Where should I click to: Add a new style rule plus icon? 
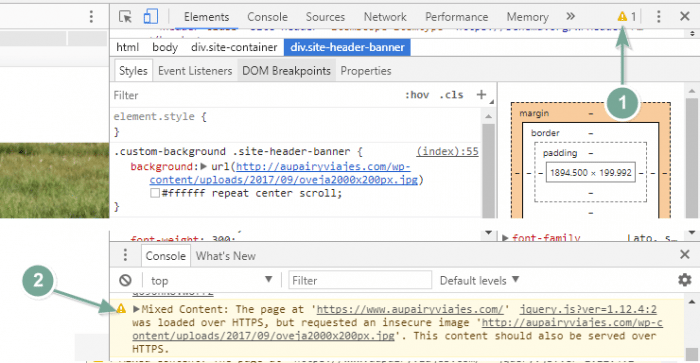click(481, 95)
